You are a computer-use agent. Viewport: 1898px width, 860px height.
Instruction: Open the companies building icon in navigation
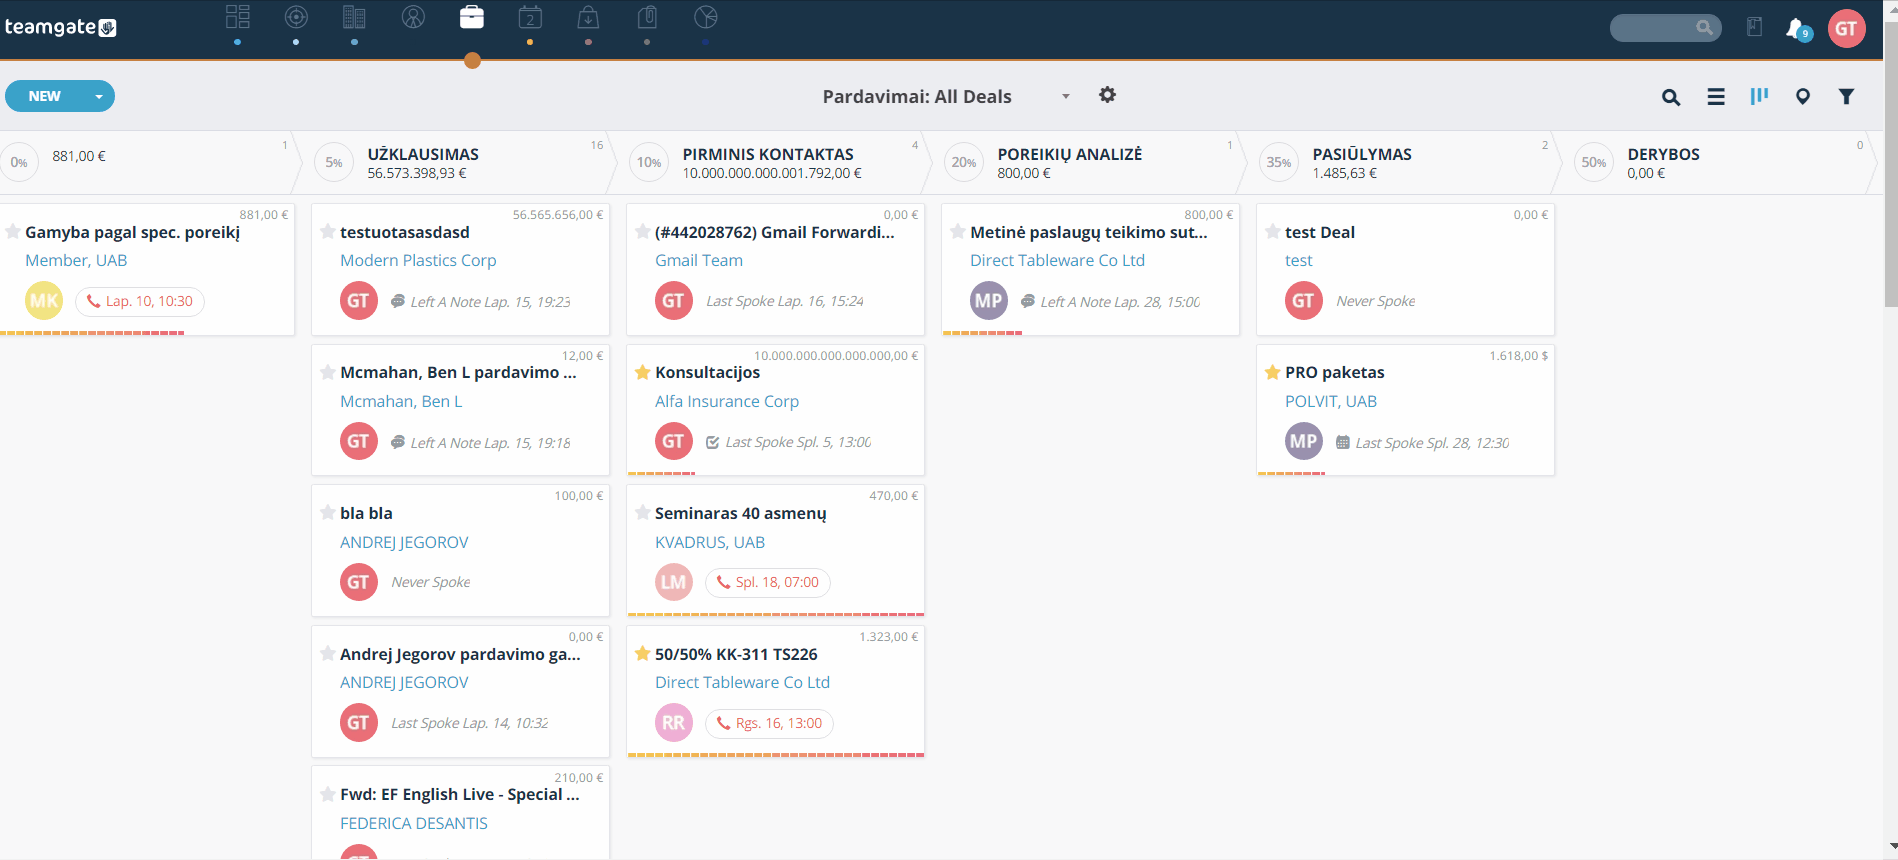point(354,17)
